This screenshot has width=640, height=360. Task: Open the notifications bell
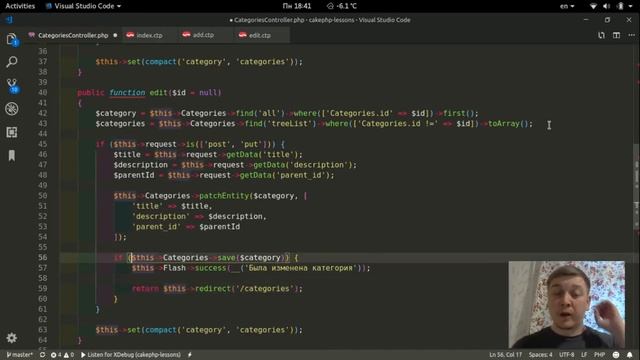click(630, 355)
